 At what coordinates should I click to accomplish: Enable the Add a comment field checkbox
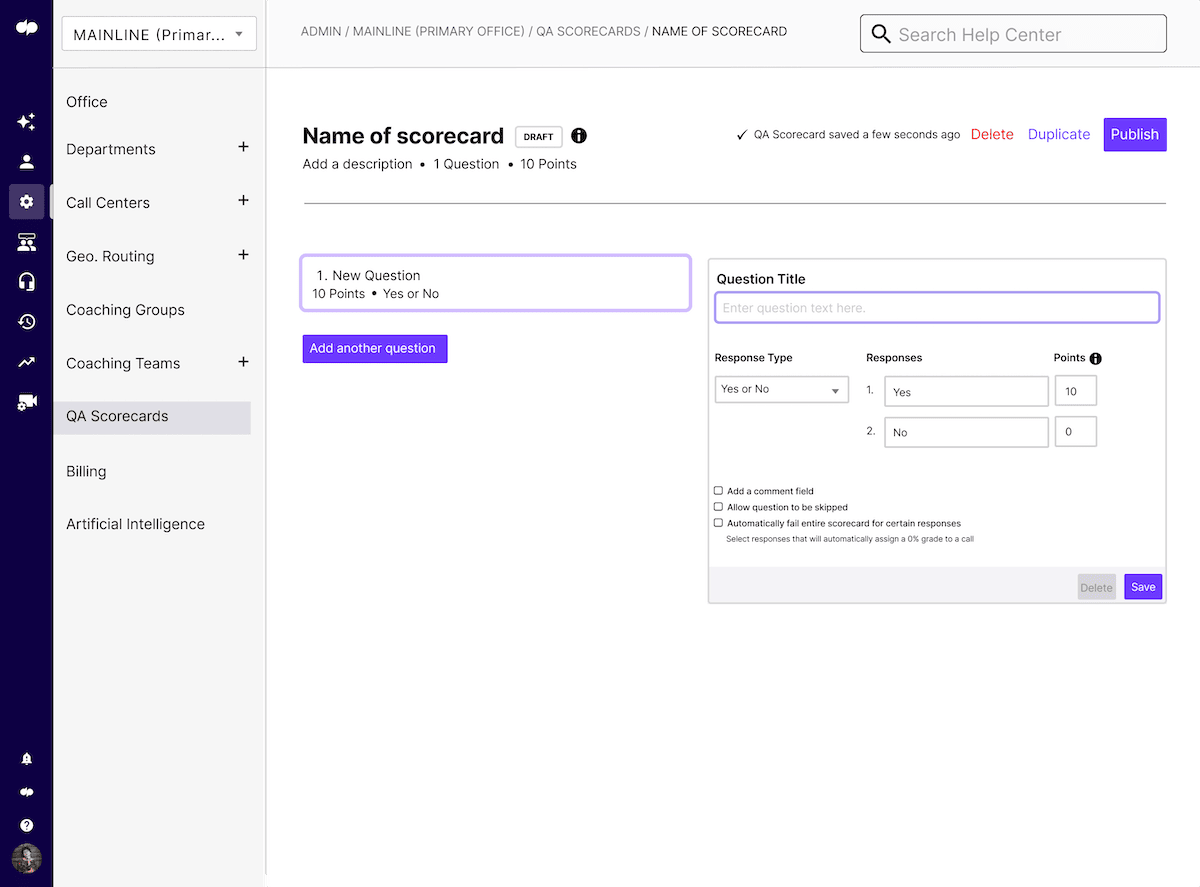(718, 490)
